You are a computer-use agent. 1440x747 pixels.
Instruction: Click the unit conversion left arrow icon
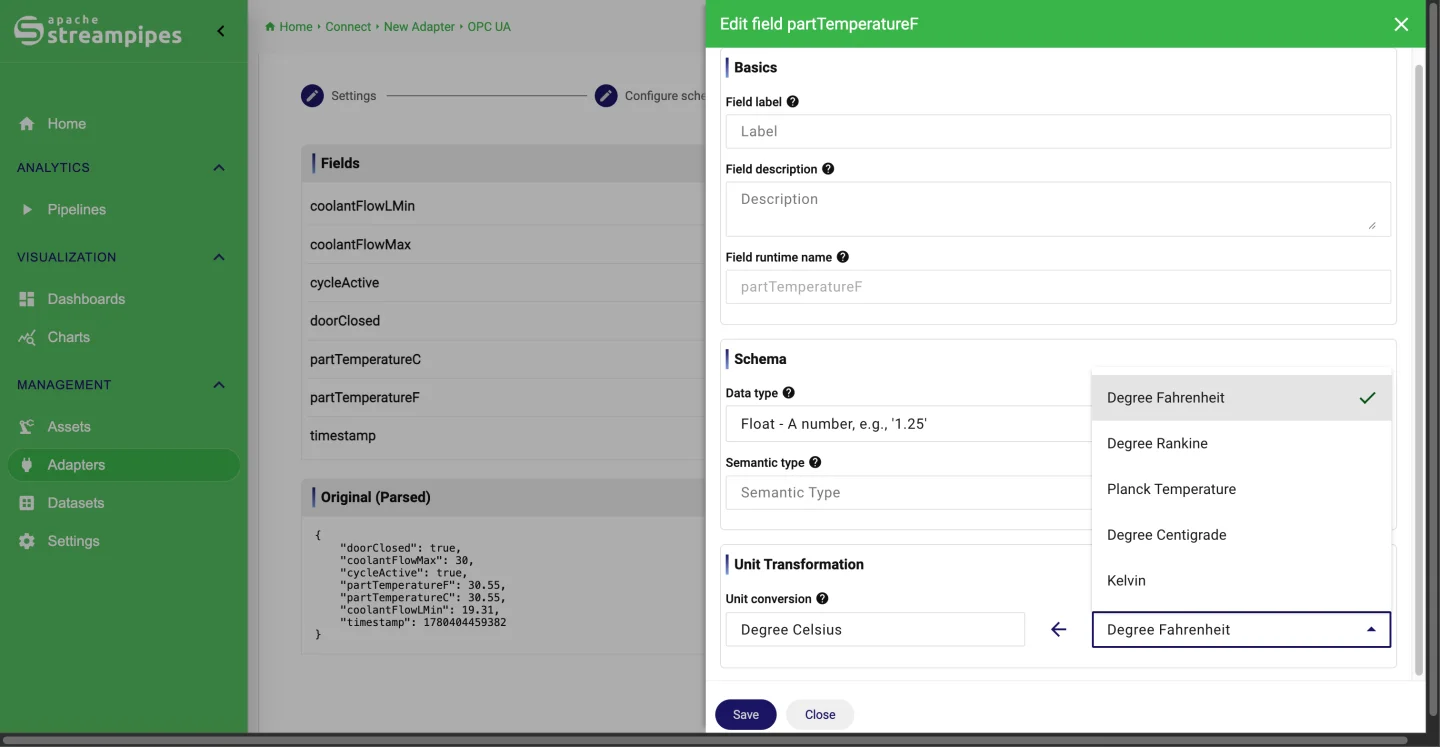[1059, 630]
